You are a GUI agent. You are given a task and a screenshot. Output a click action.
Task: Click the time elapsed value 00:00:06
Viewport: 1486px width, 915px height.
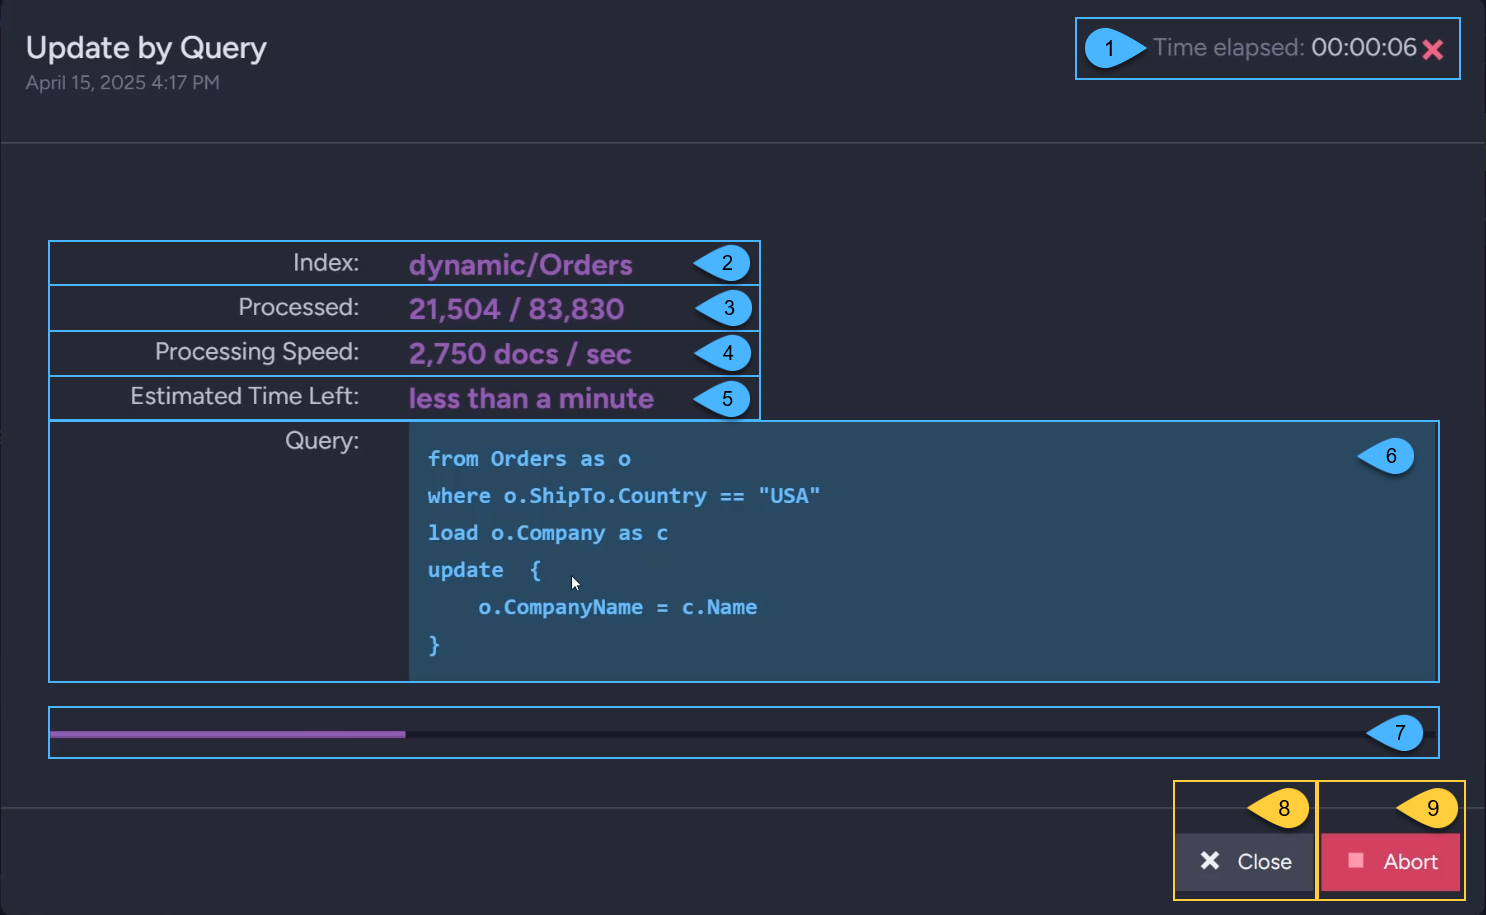[1364, 48]
